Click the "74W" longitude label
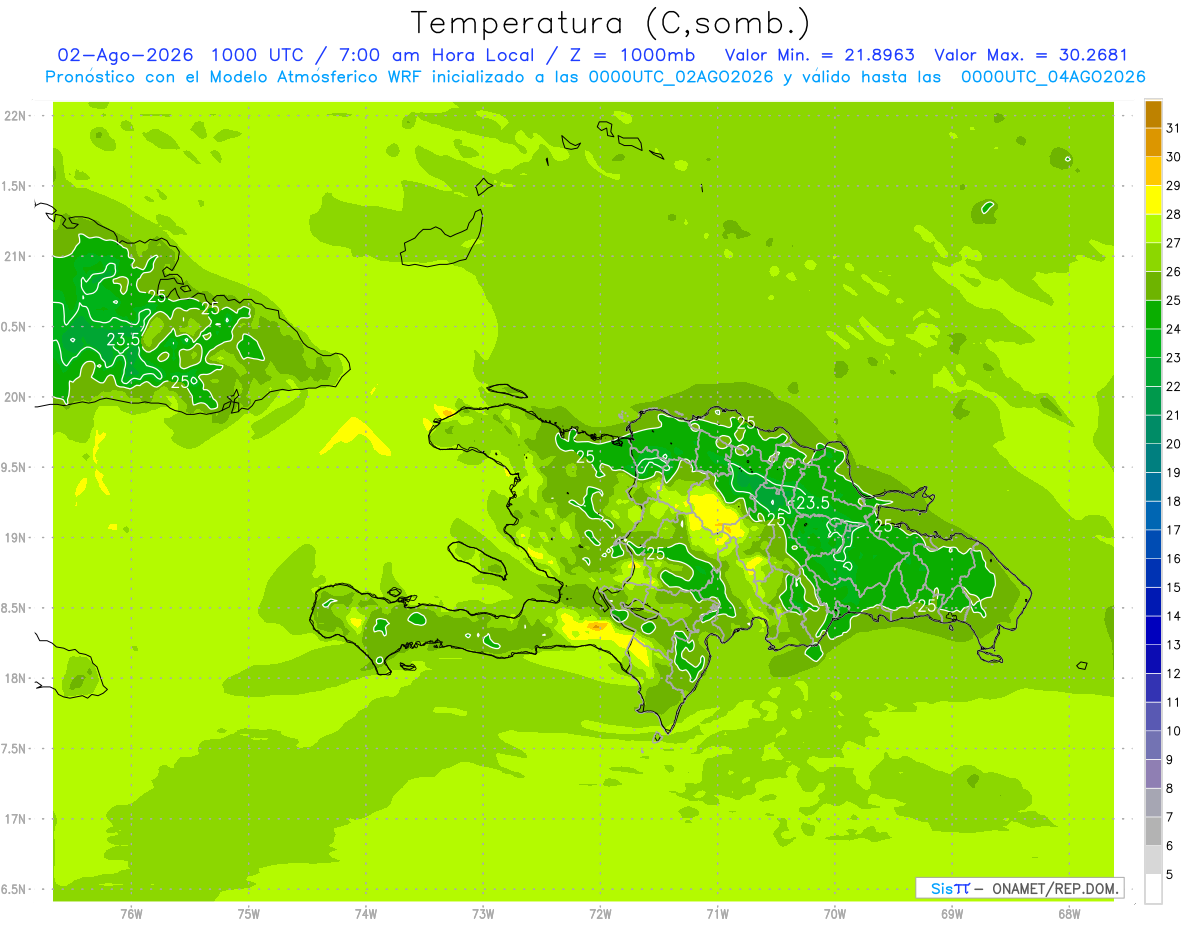 click(x=366, y=913)
